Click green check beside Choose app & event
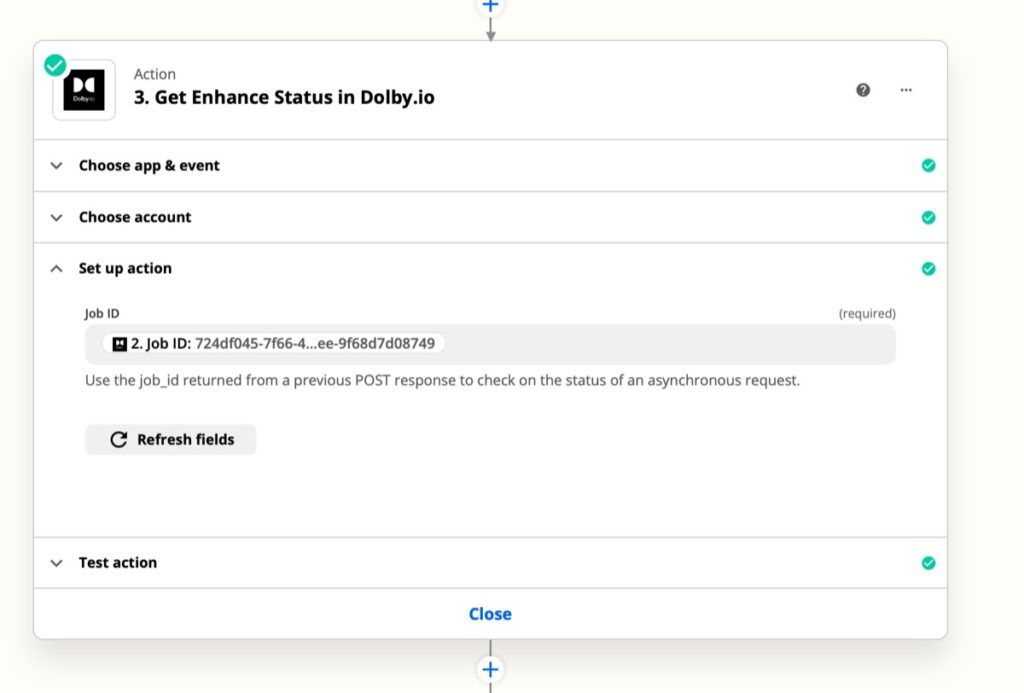1024x693 pixels. click(928, 165)
